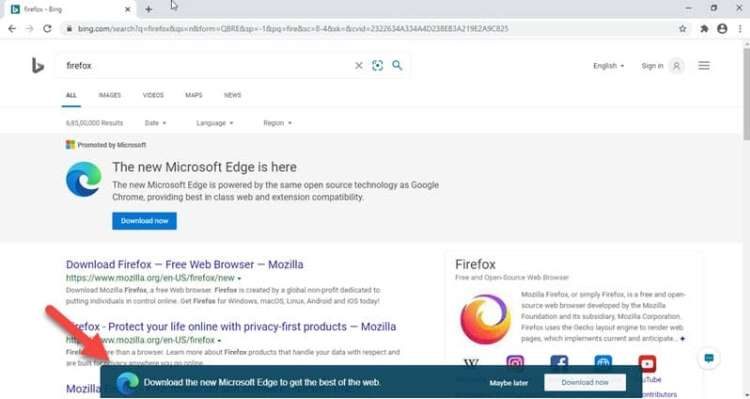Viewport: 750px width, 399px height.
Task: Click the lock icon in address bar
Action: point(69,29)
